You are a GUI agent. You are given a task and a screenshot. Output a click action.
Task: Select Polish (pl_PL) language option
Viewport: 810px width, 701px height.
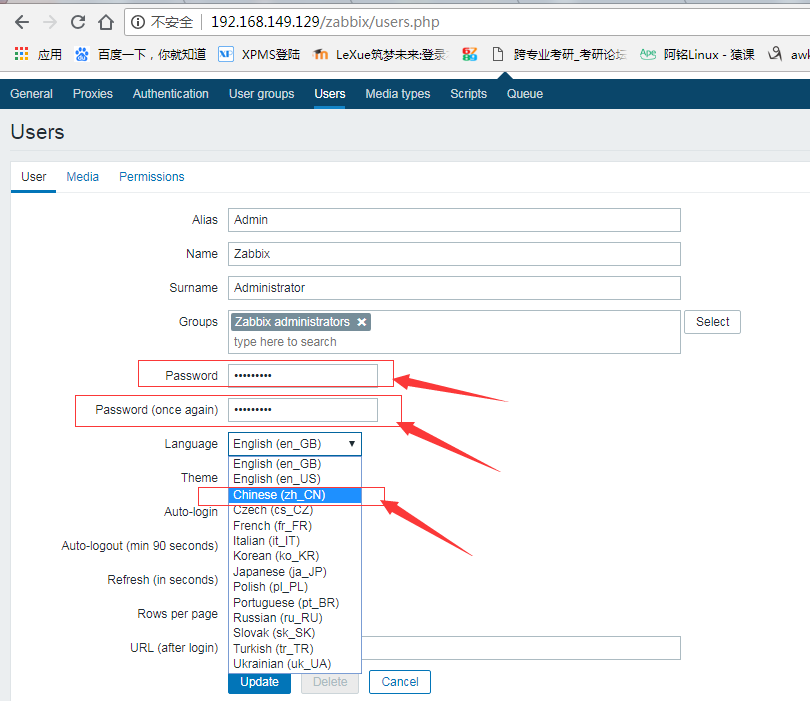(294, 587)
